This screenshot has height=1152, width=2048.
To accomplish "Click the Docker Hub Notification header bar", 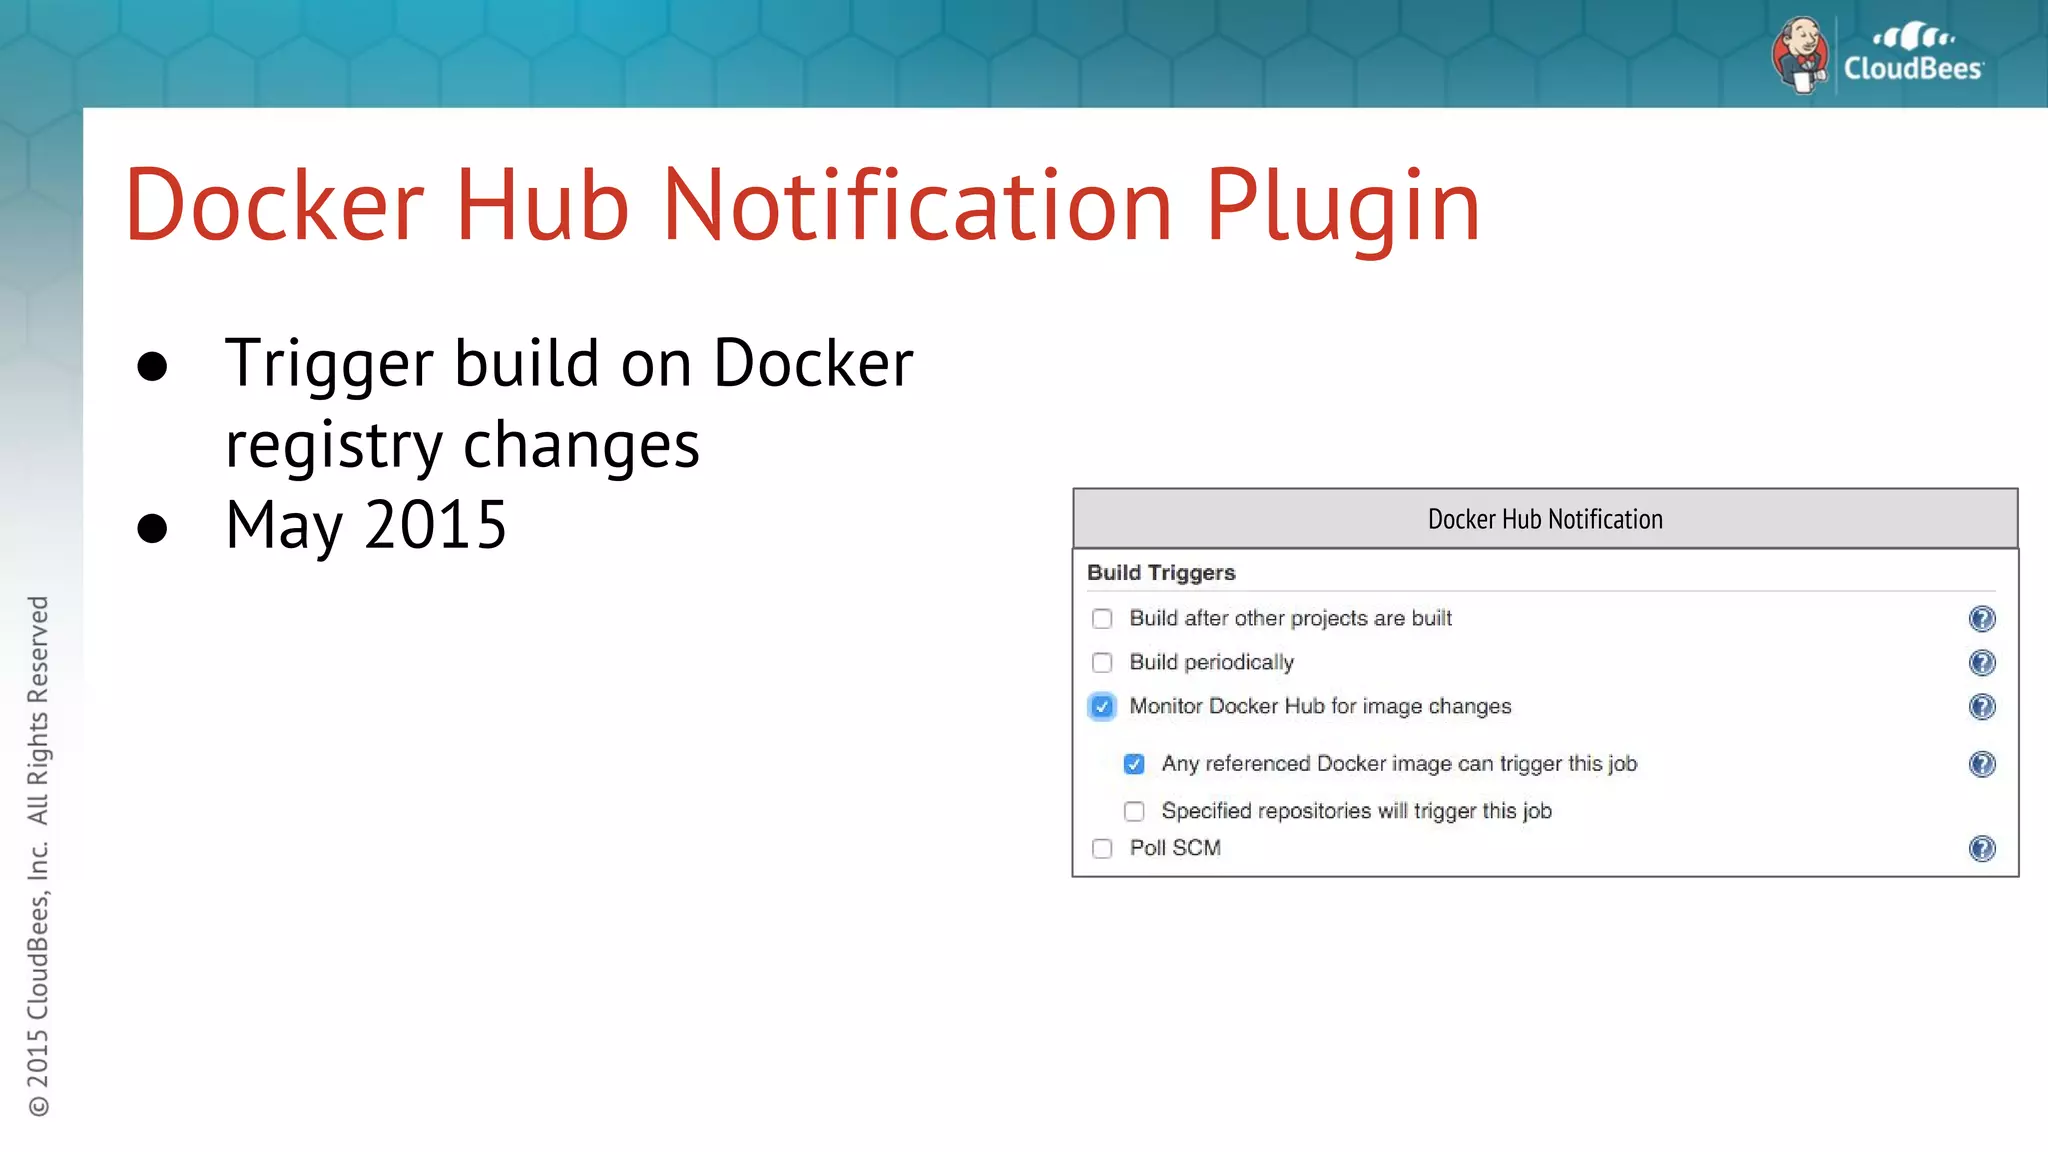I will 1545,519.
